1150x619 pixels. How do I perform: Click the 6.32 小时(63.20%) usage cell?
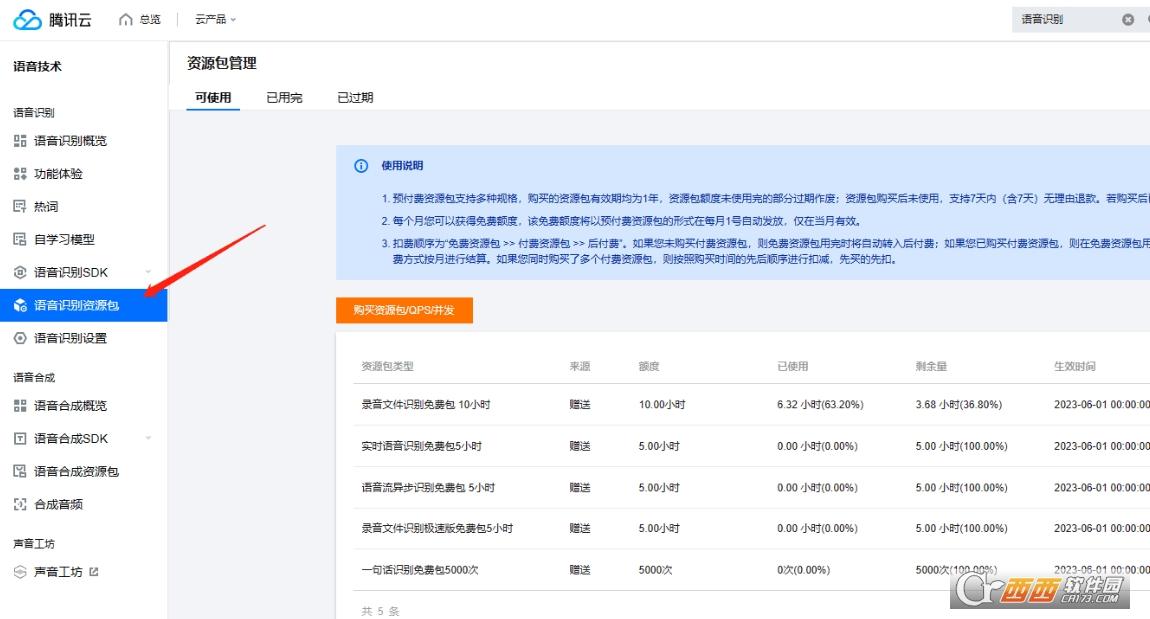[x=820, y=404]
